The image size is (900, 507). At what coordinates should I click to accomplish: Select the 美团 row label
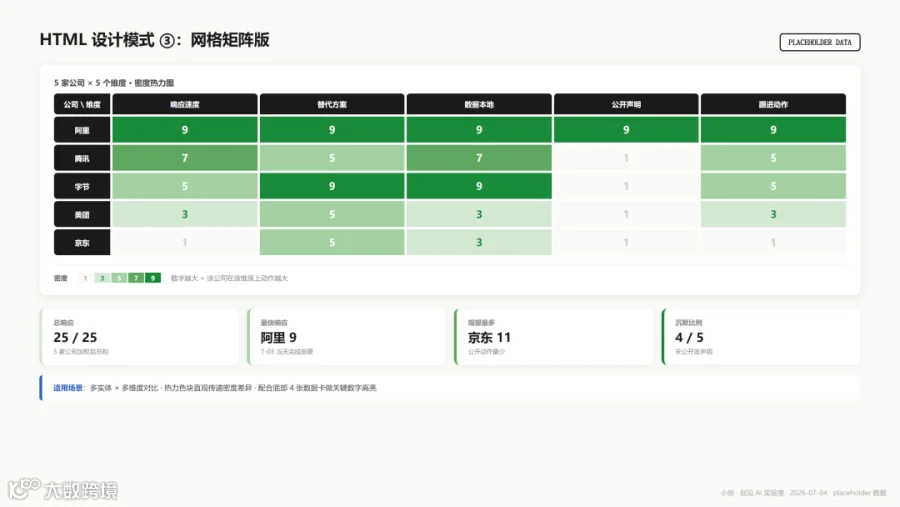click(x=82, y=214)
